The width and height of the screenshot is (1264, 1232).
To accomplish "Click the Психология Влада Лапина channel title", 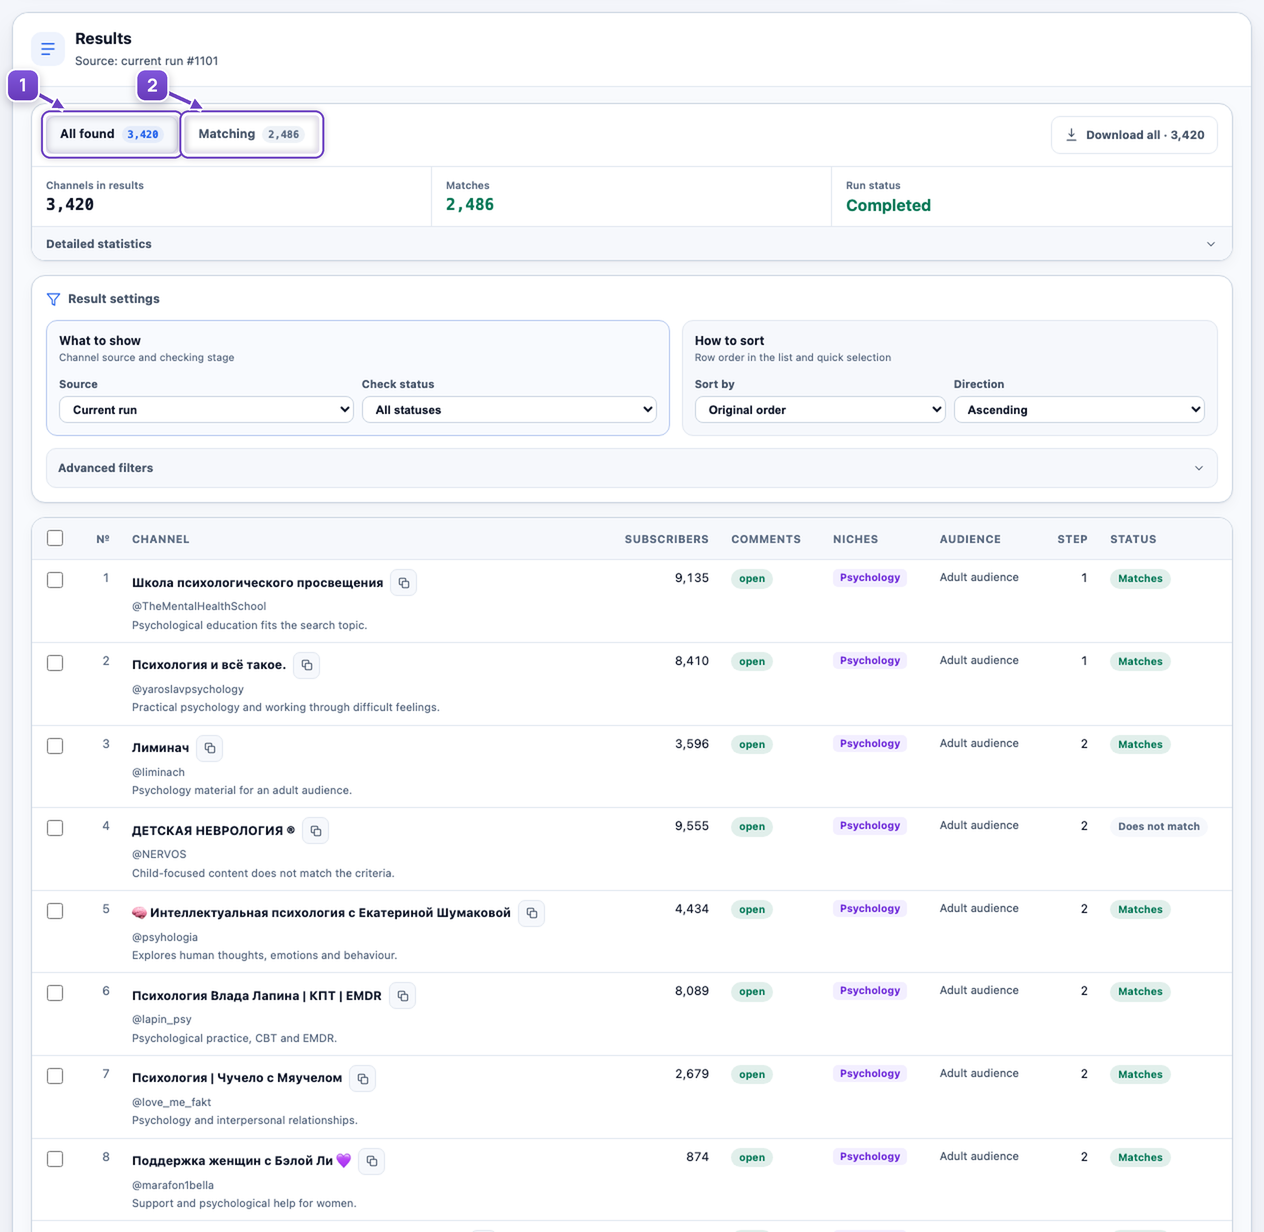I will [257, 996].
